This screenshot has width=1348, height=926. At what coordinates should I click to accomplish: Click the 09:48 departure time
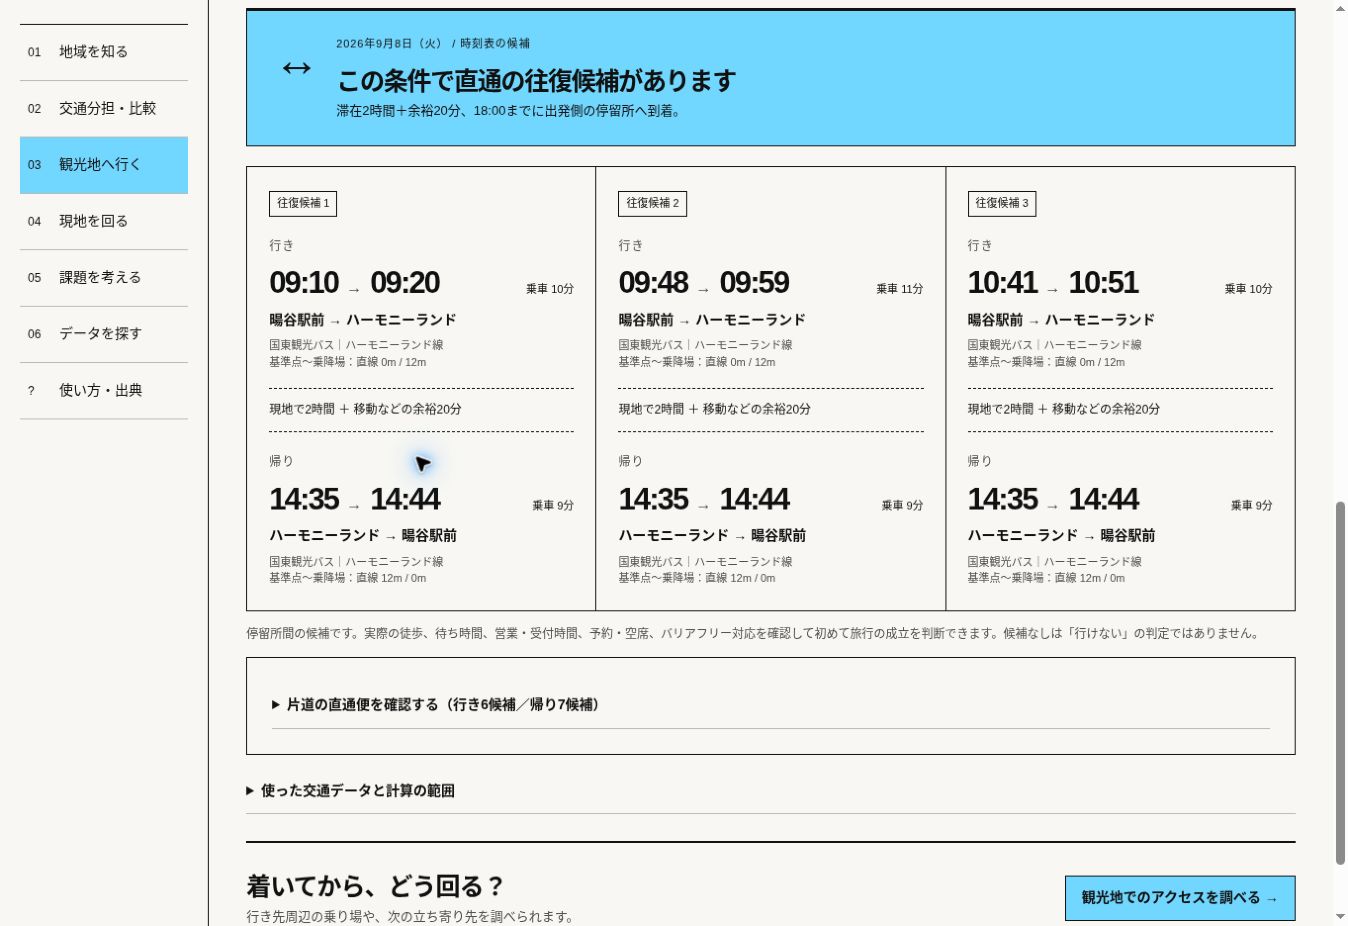tap(653, 283)
